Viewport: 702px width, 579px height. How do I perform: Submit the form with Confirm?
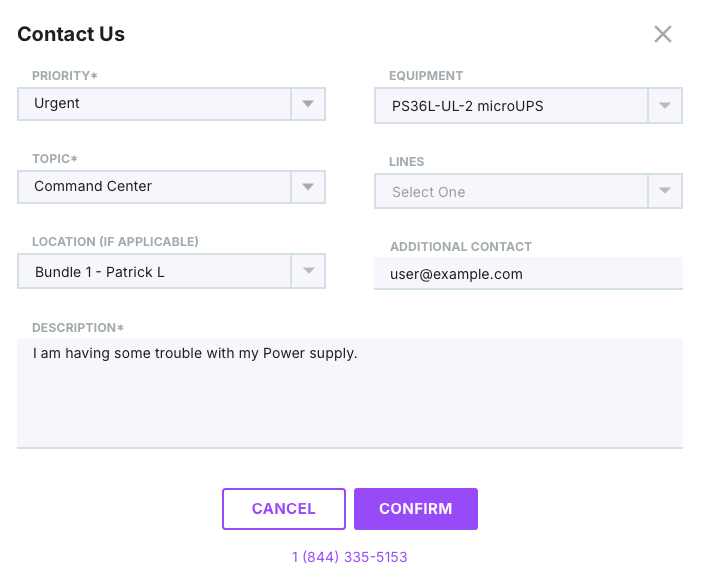click(415, 509)
